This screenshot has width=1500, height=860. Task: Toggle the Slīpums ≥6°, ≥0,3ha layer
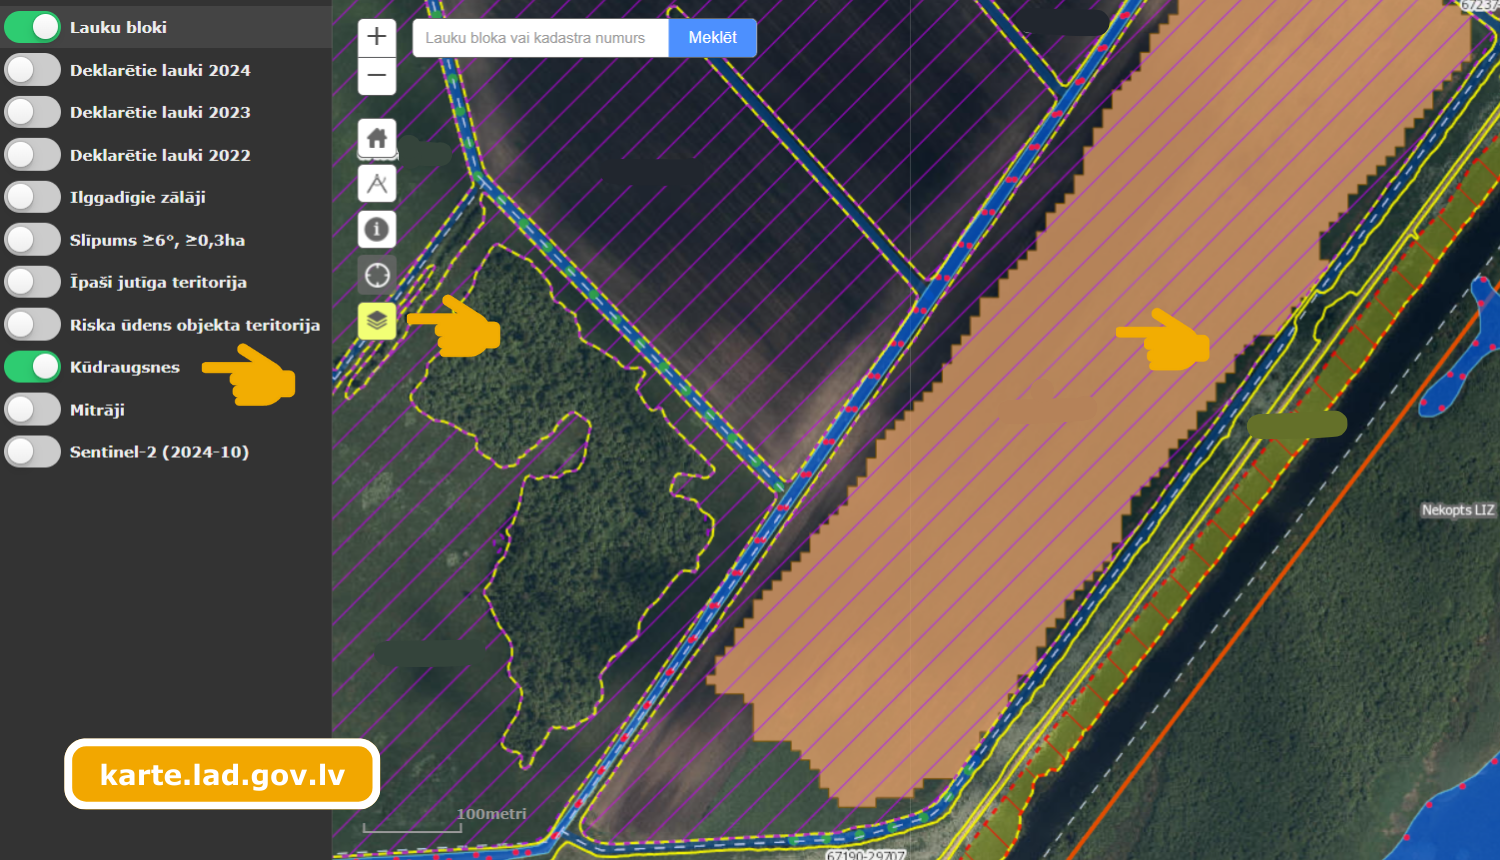point(33,240)
